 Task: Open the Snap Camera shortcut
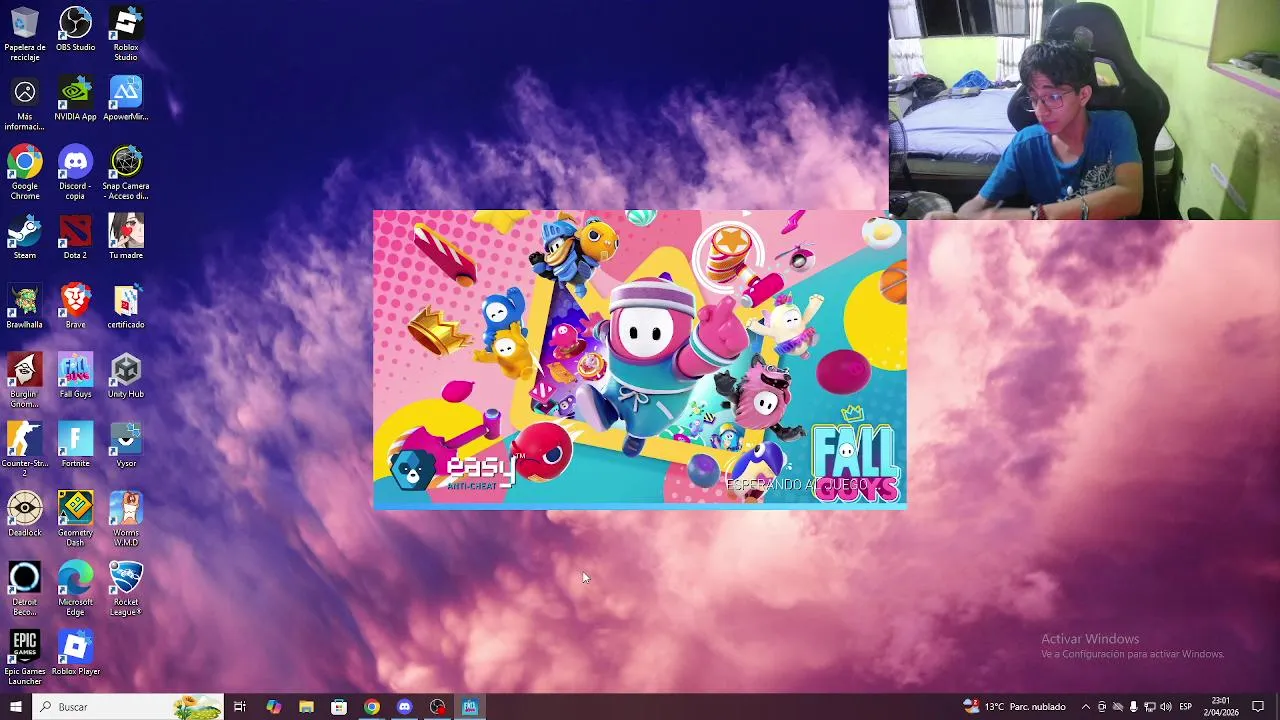pyautogui.click(x=125, y=172)
